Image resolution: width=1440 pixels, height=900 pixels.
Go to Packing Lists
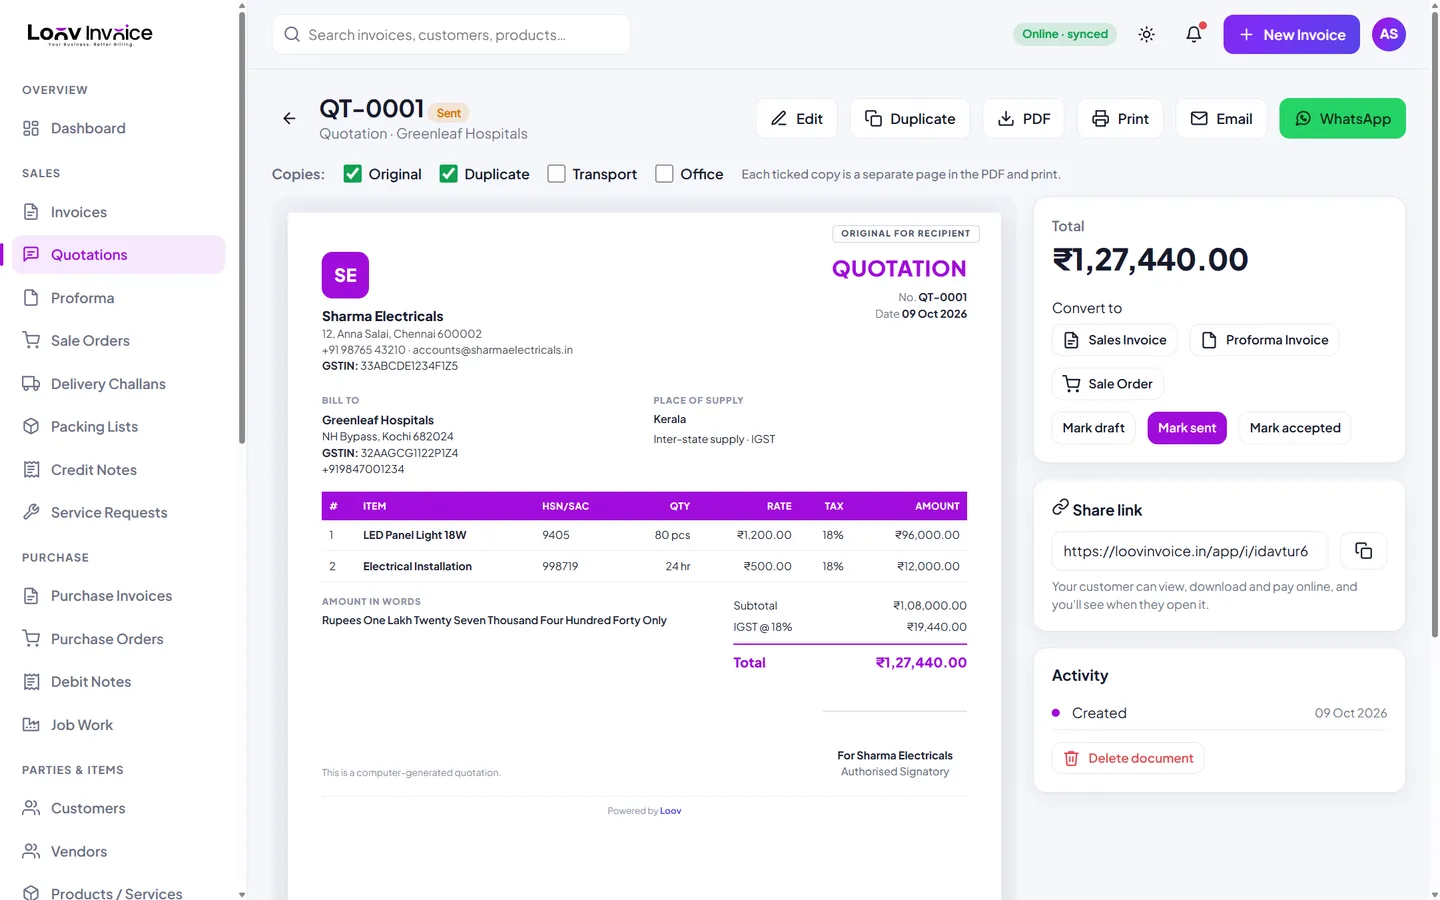tap(118, 427)
